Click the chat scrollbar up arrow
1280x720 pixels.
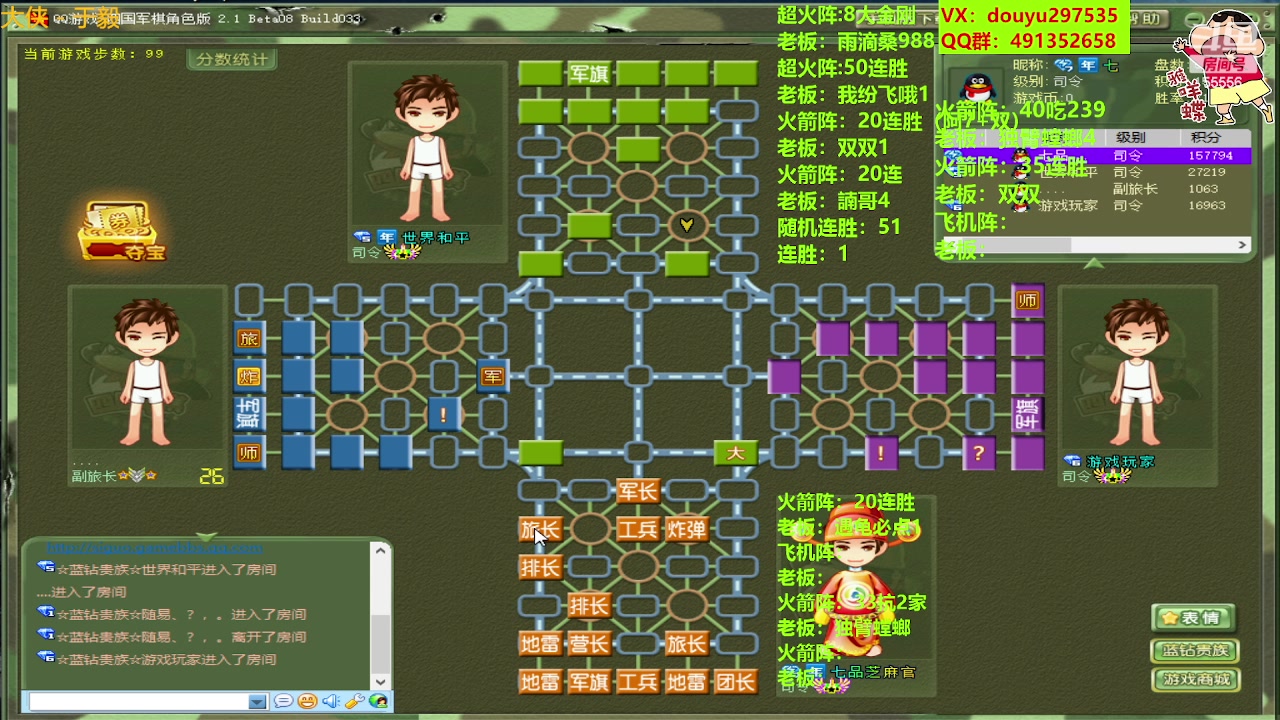[380, 549]
